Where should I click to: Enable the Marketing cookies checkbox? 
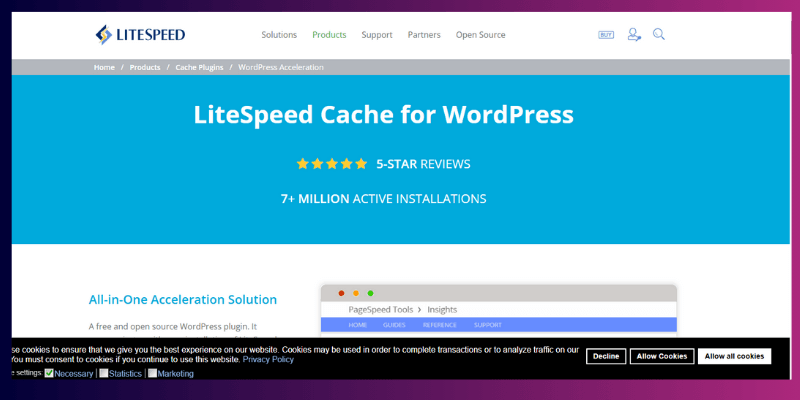click(152, 373)
